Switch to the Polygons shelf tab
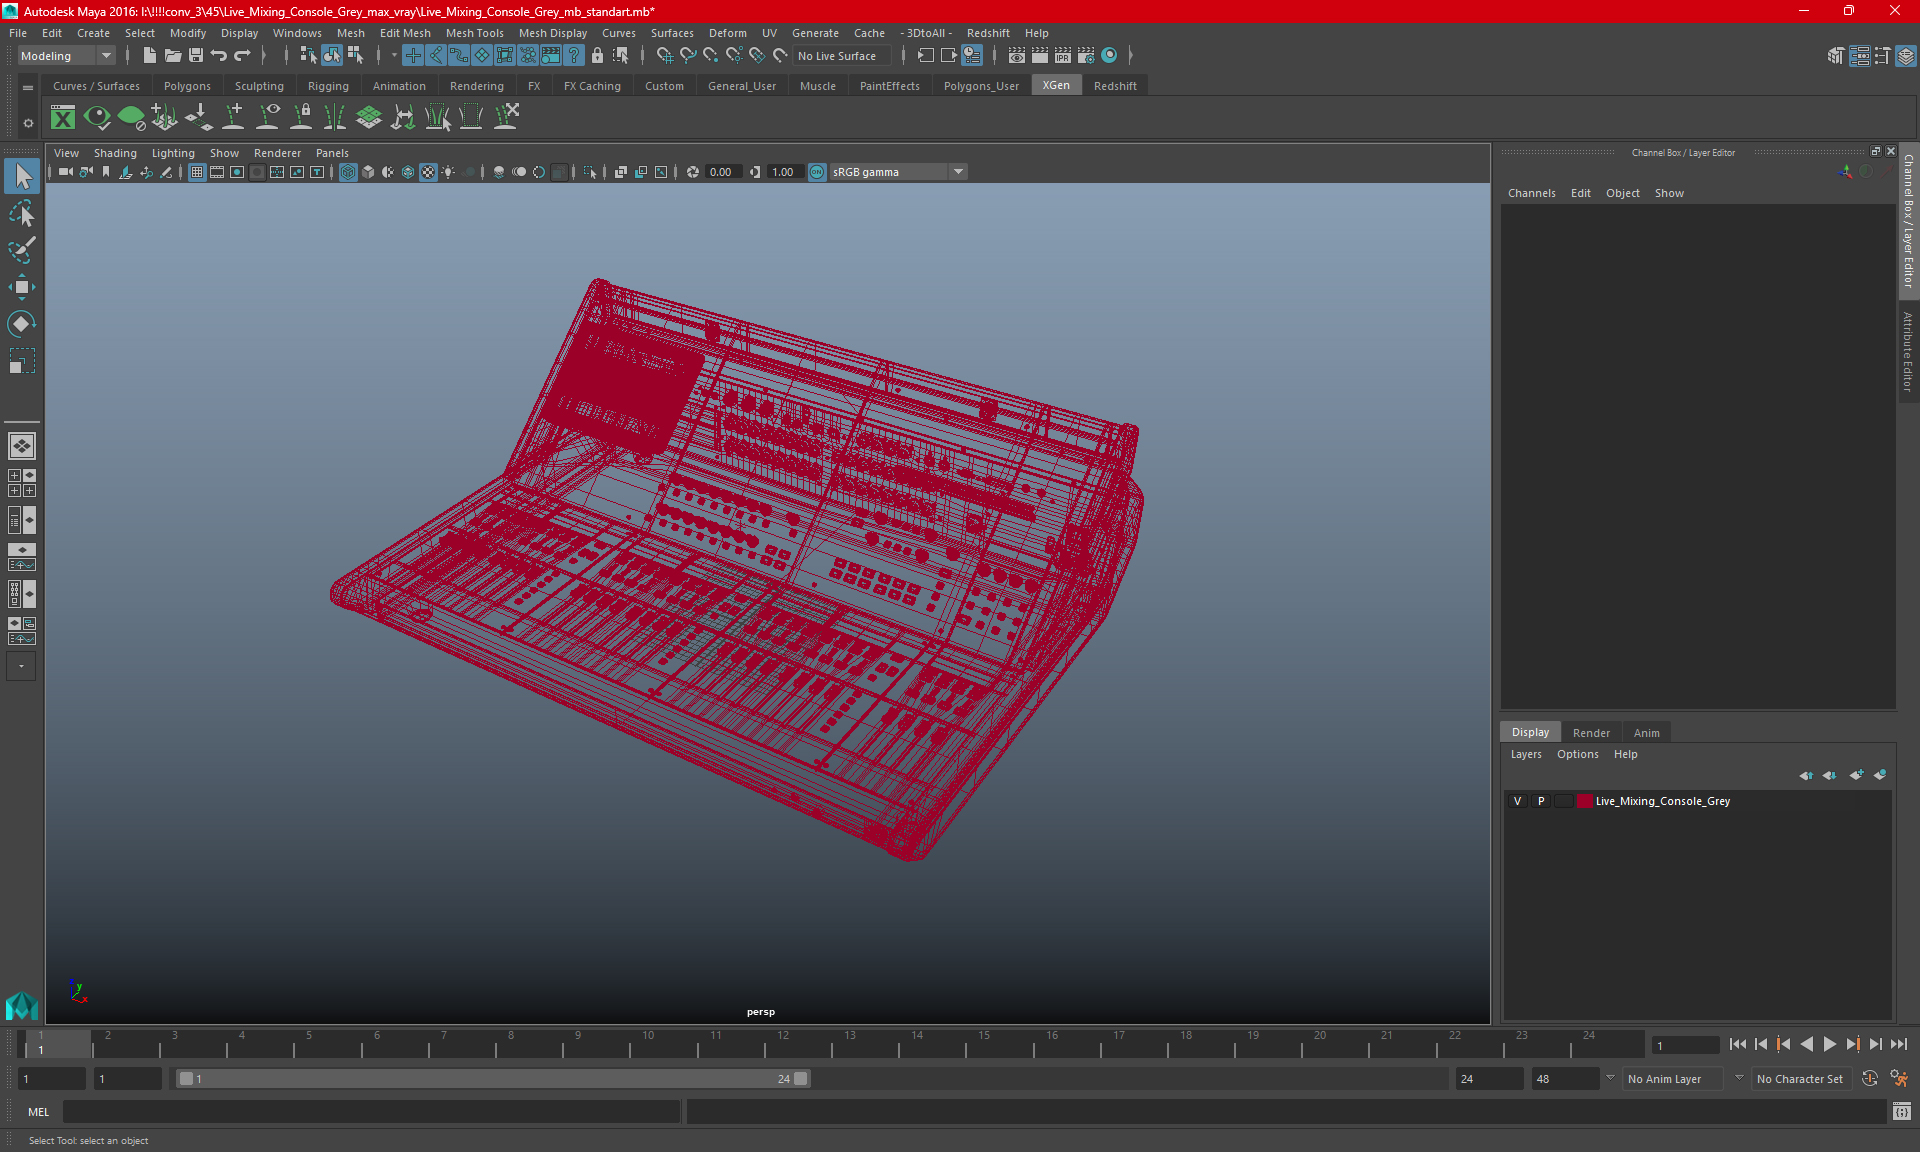This screenshot has width=1920, height=1152. [x=187, y=86]
